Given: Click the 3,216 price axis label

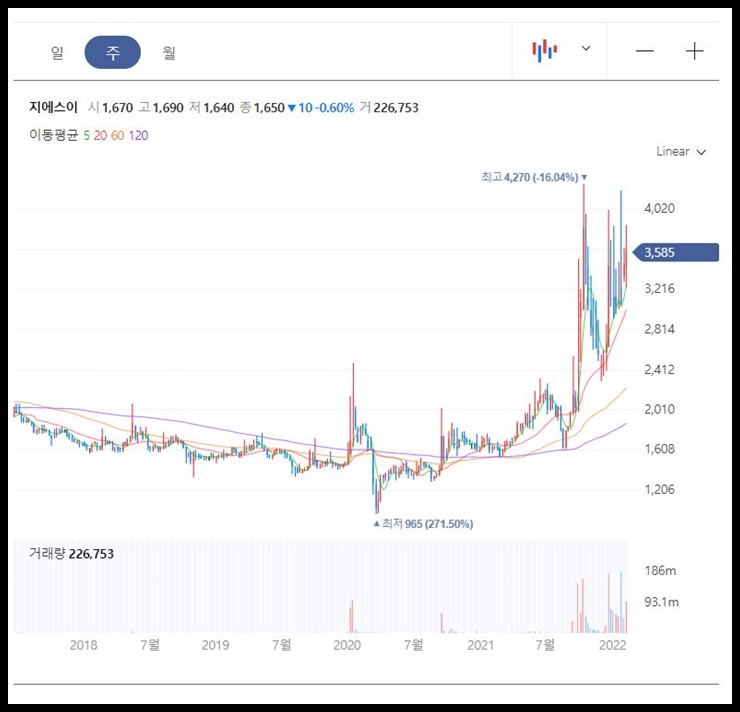Looking at the screenshot, I should tap(659, 288).
